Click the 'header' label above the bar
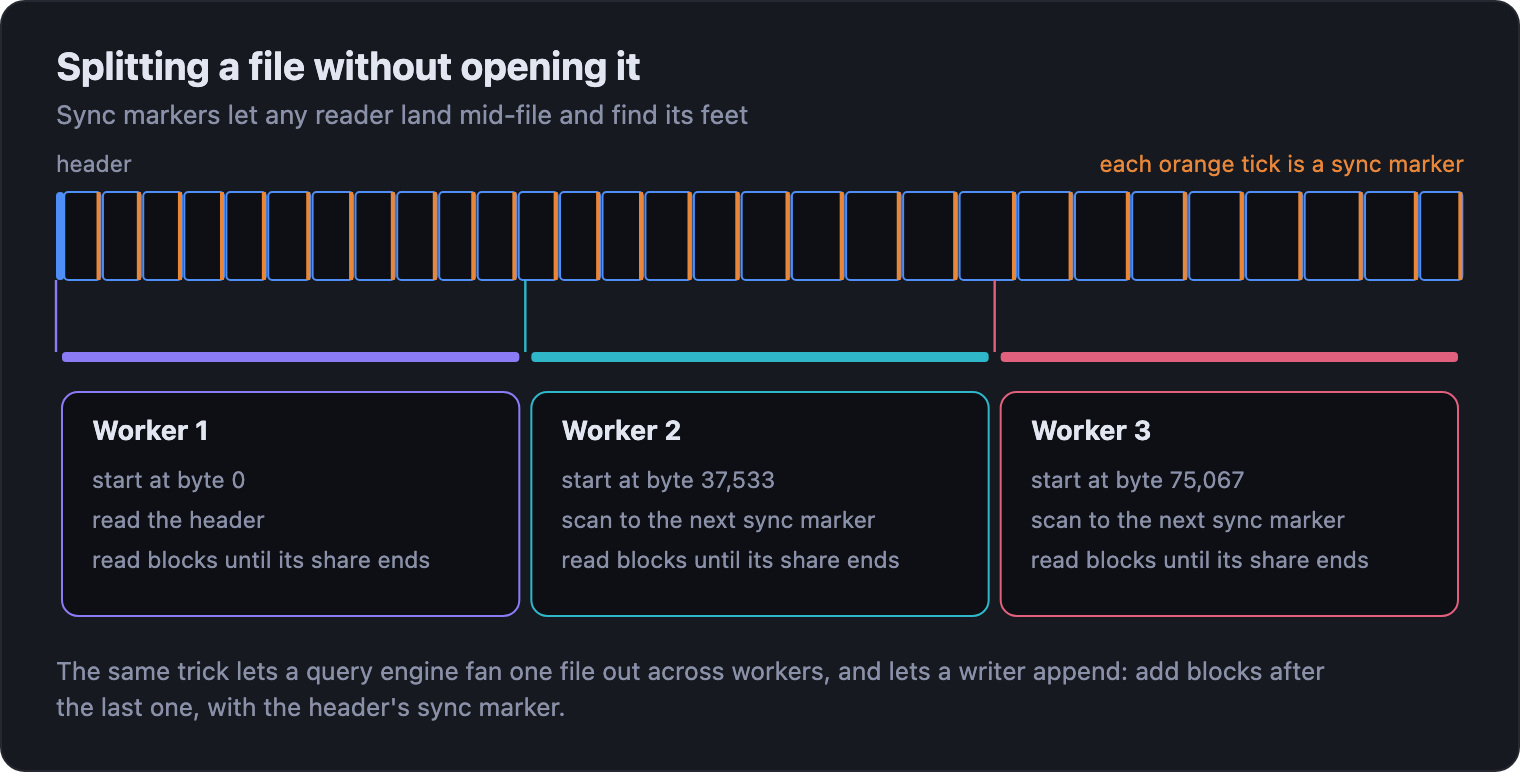This screenshot has width=1520, height=772. point(94,164)
